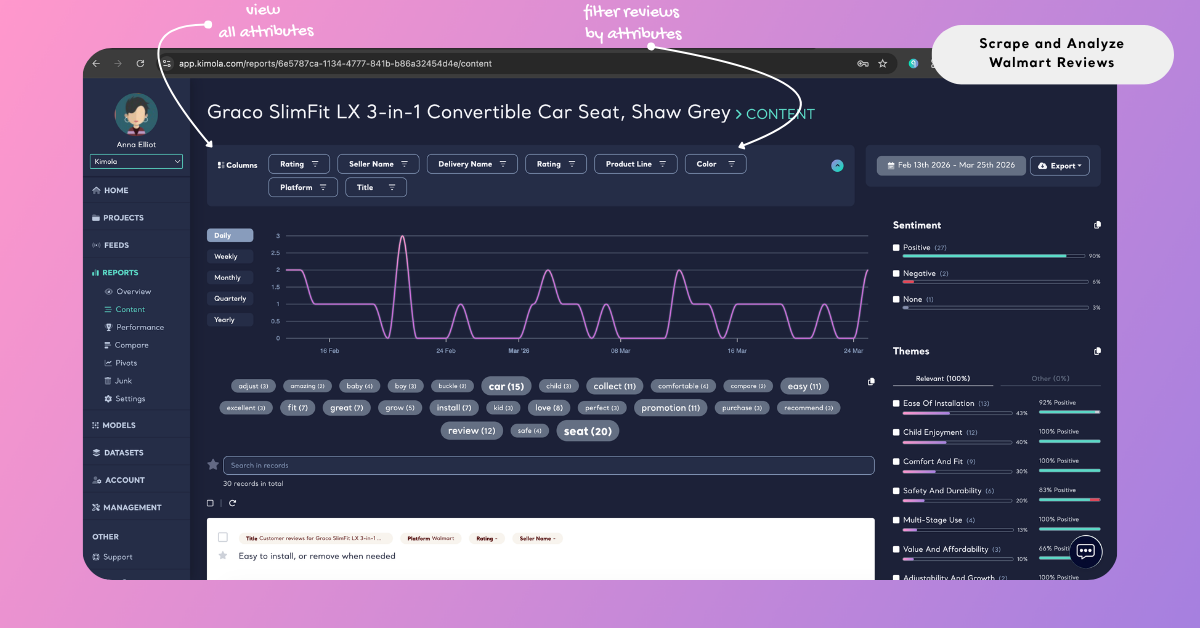
Task: Switch chart to Weekly view
Action: [x=230, y=256]
